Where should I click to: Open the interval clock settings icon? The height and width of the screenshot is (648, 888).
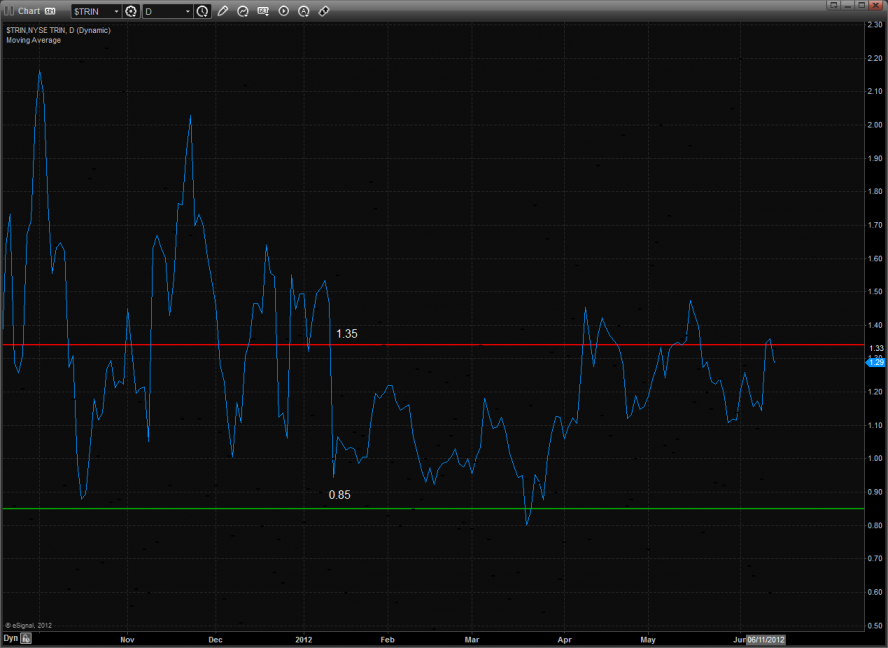point(203,12)
